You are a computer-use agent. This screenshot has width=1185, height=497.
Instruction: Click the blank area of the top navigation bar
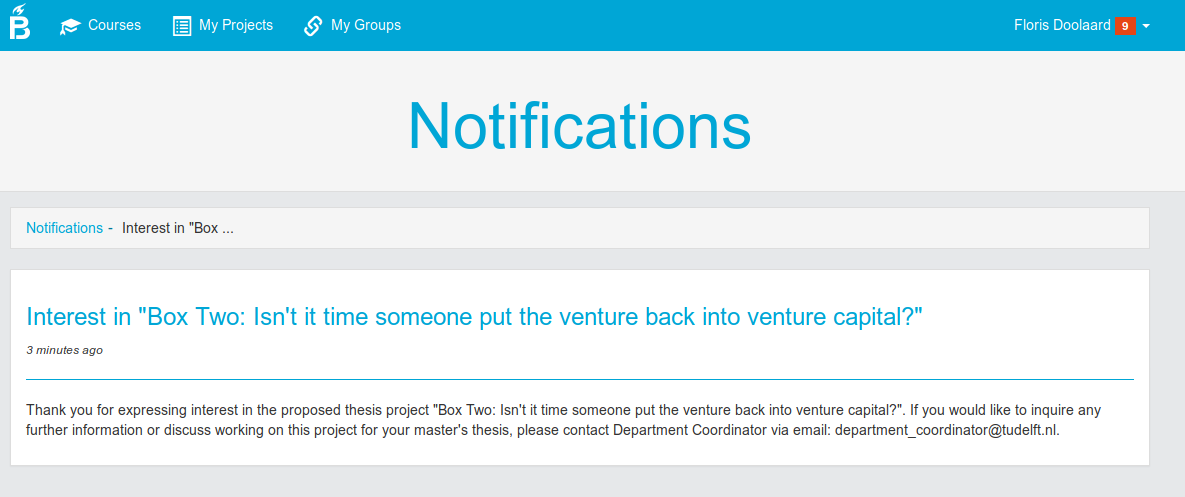point(703,25)
